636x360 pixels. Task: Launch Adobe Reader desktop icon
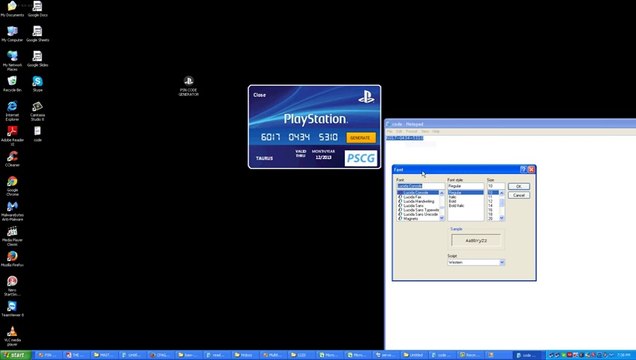coord(12,136)
